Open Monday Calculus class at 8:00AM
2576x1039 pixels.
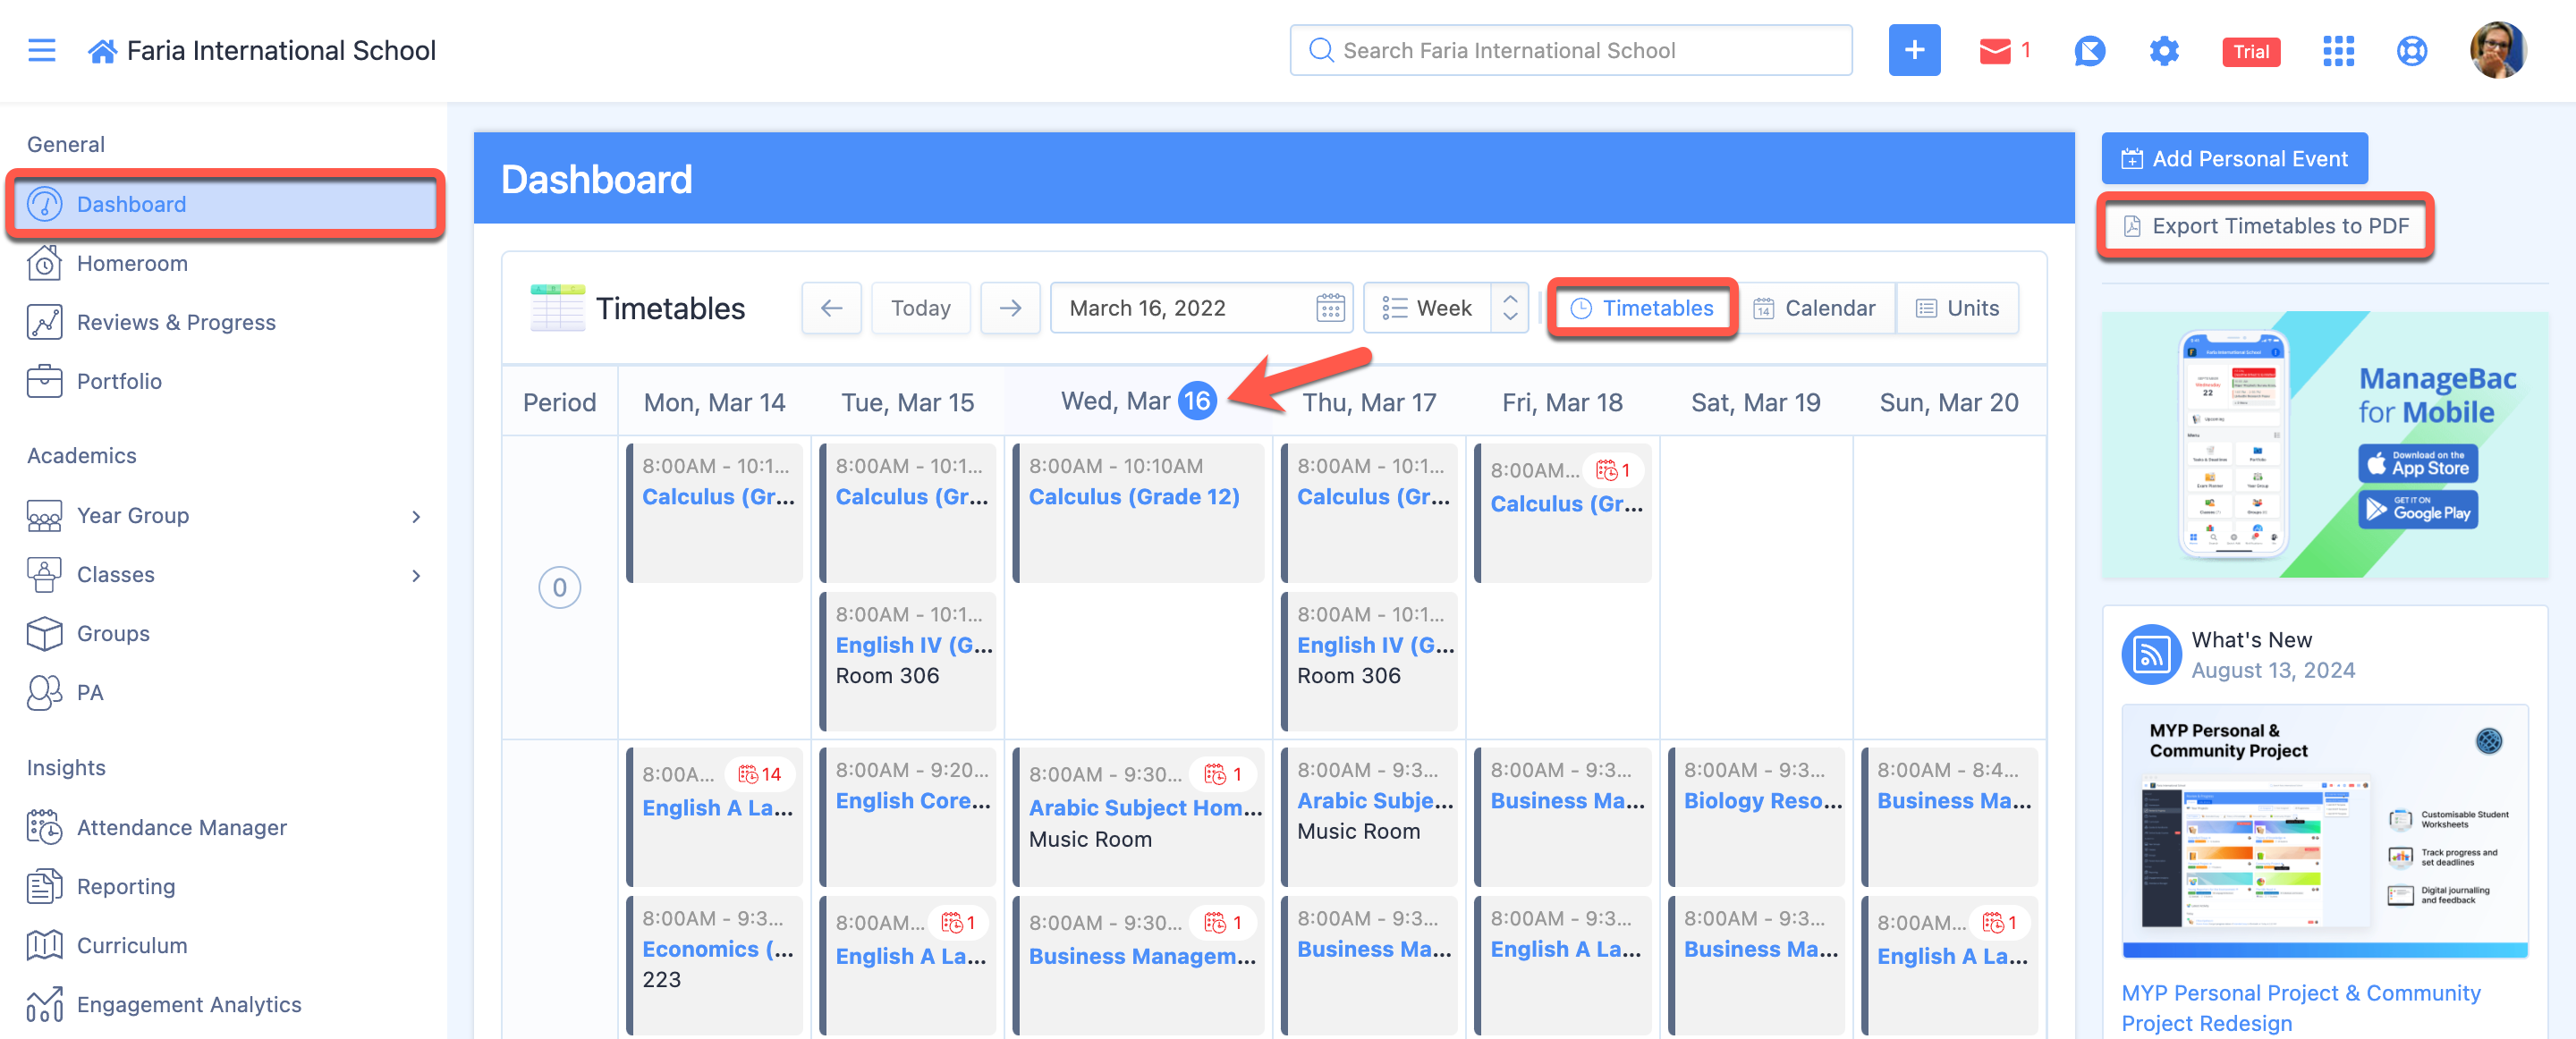(x=713, y=512)
